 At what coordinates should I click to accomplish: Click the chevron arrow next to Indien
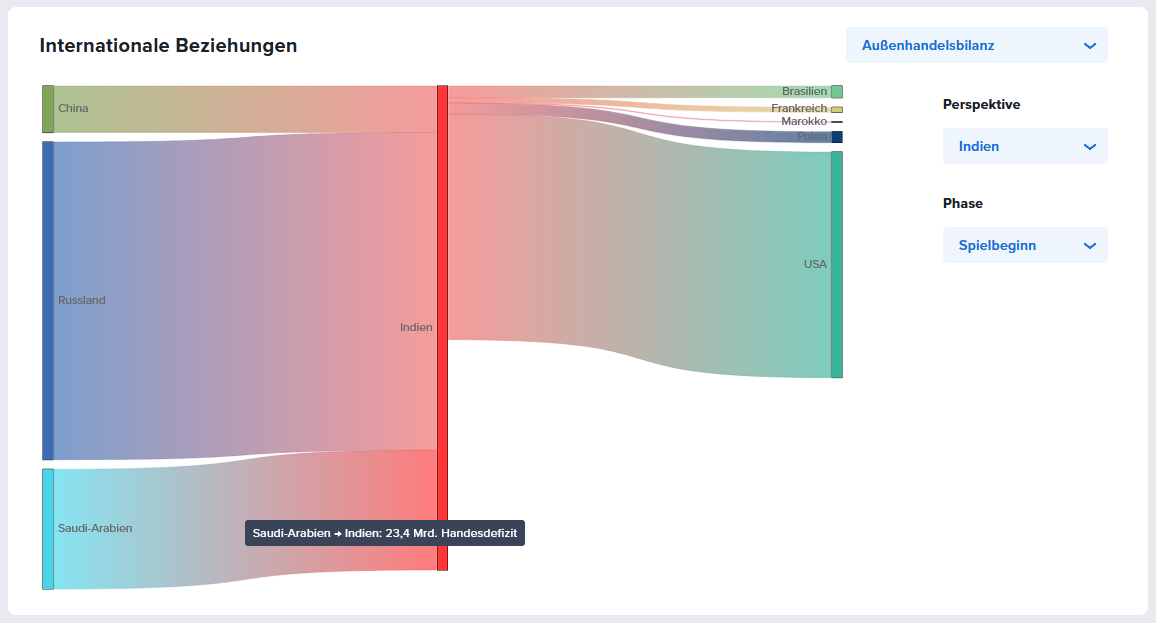coord(1090,147)
